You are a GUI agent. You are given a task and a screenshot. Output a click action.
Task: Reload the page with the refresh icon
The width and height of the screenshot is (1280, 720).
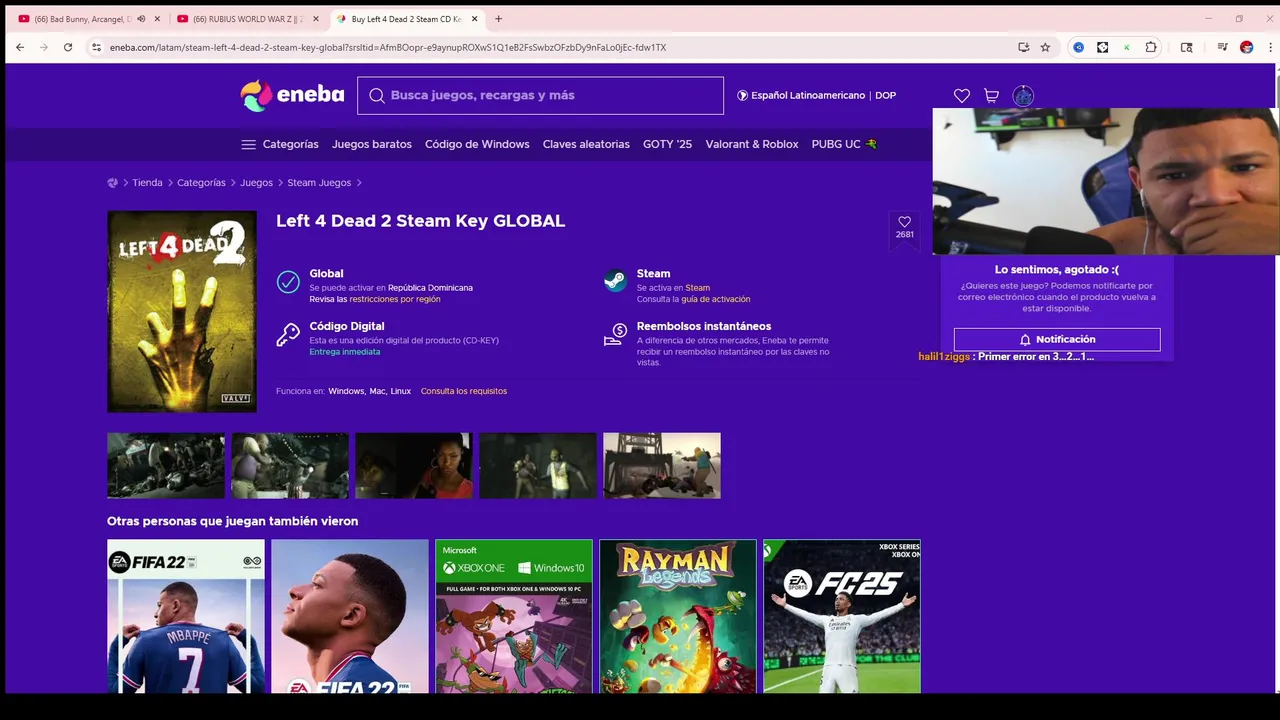point(68,47)
